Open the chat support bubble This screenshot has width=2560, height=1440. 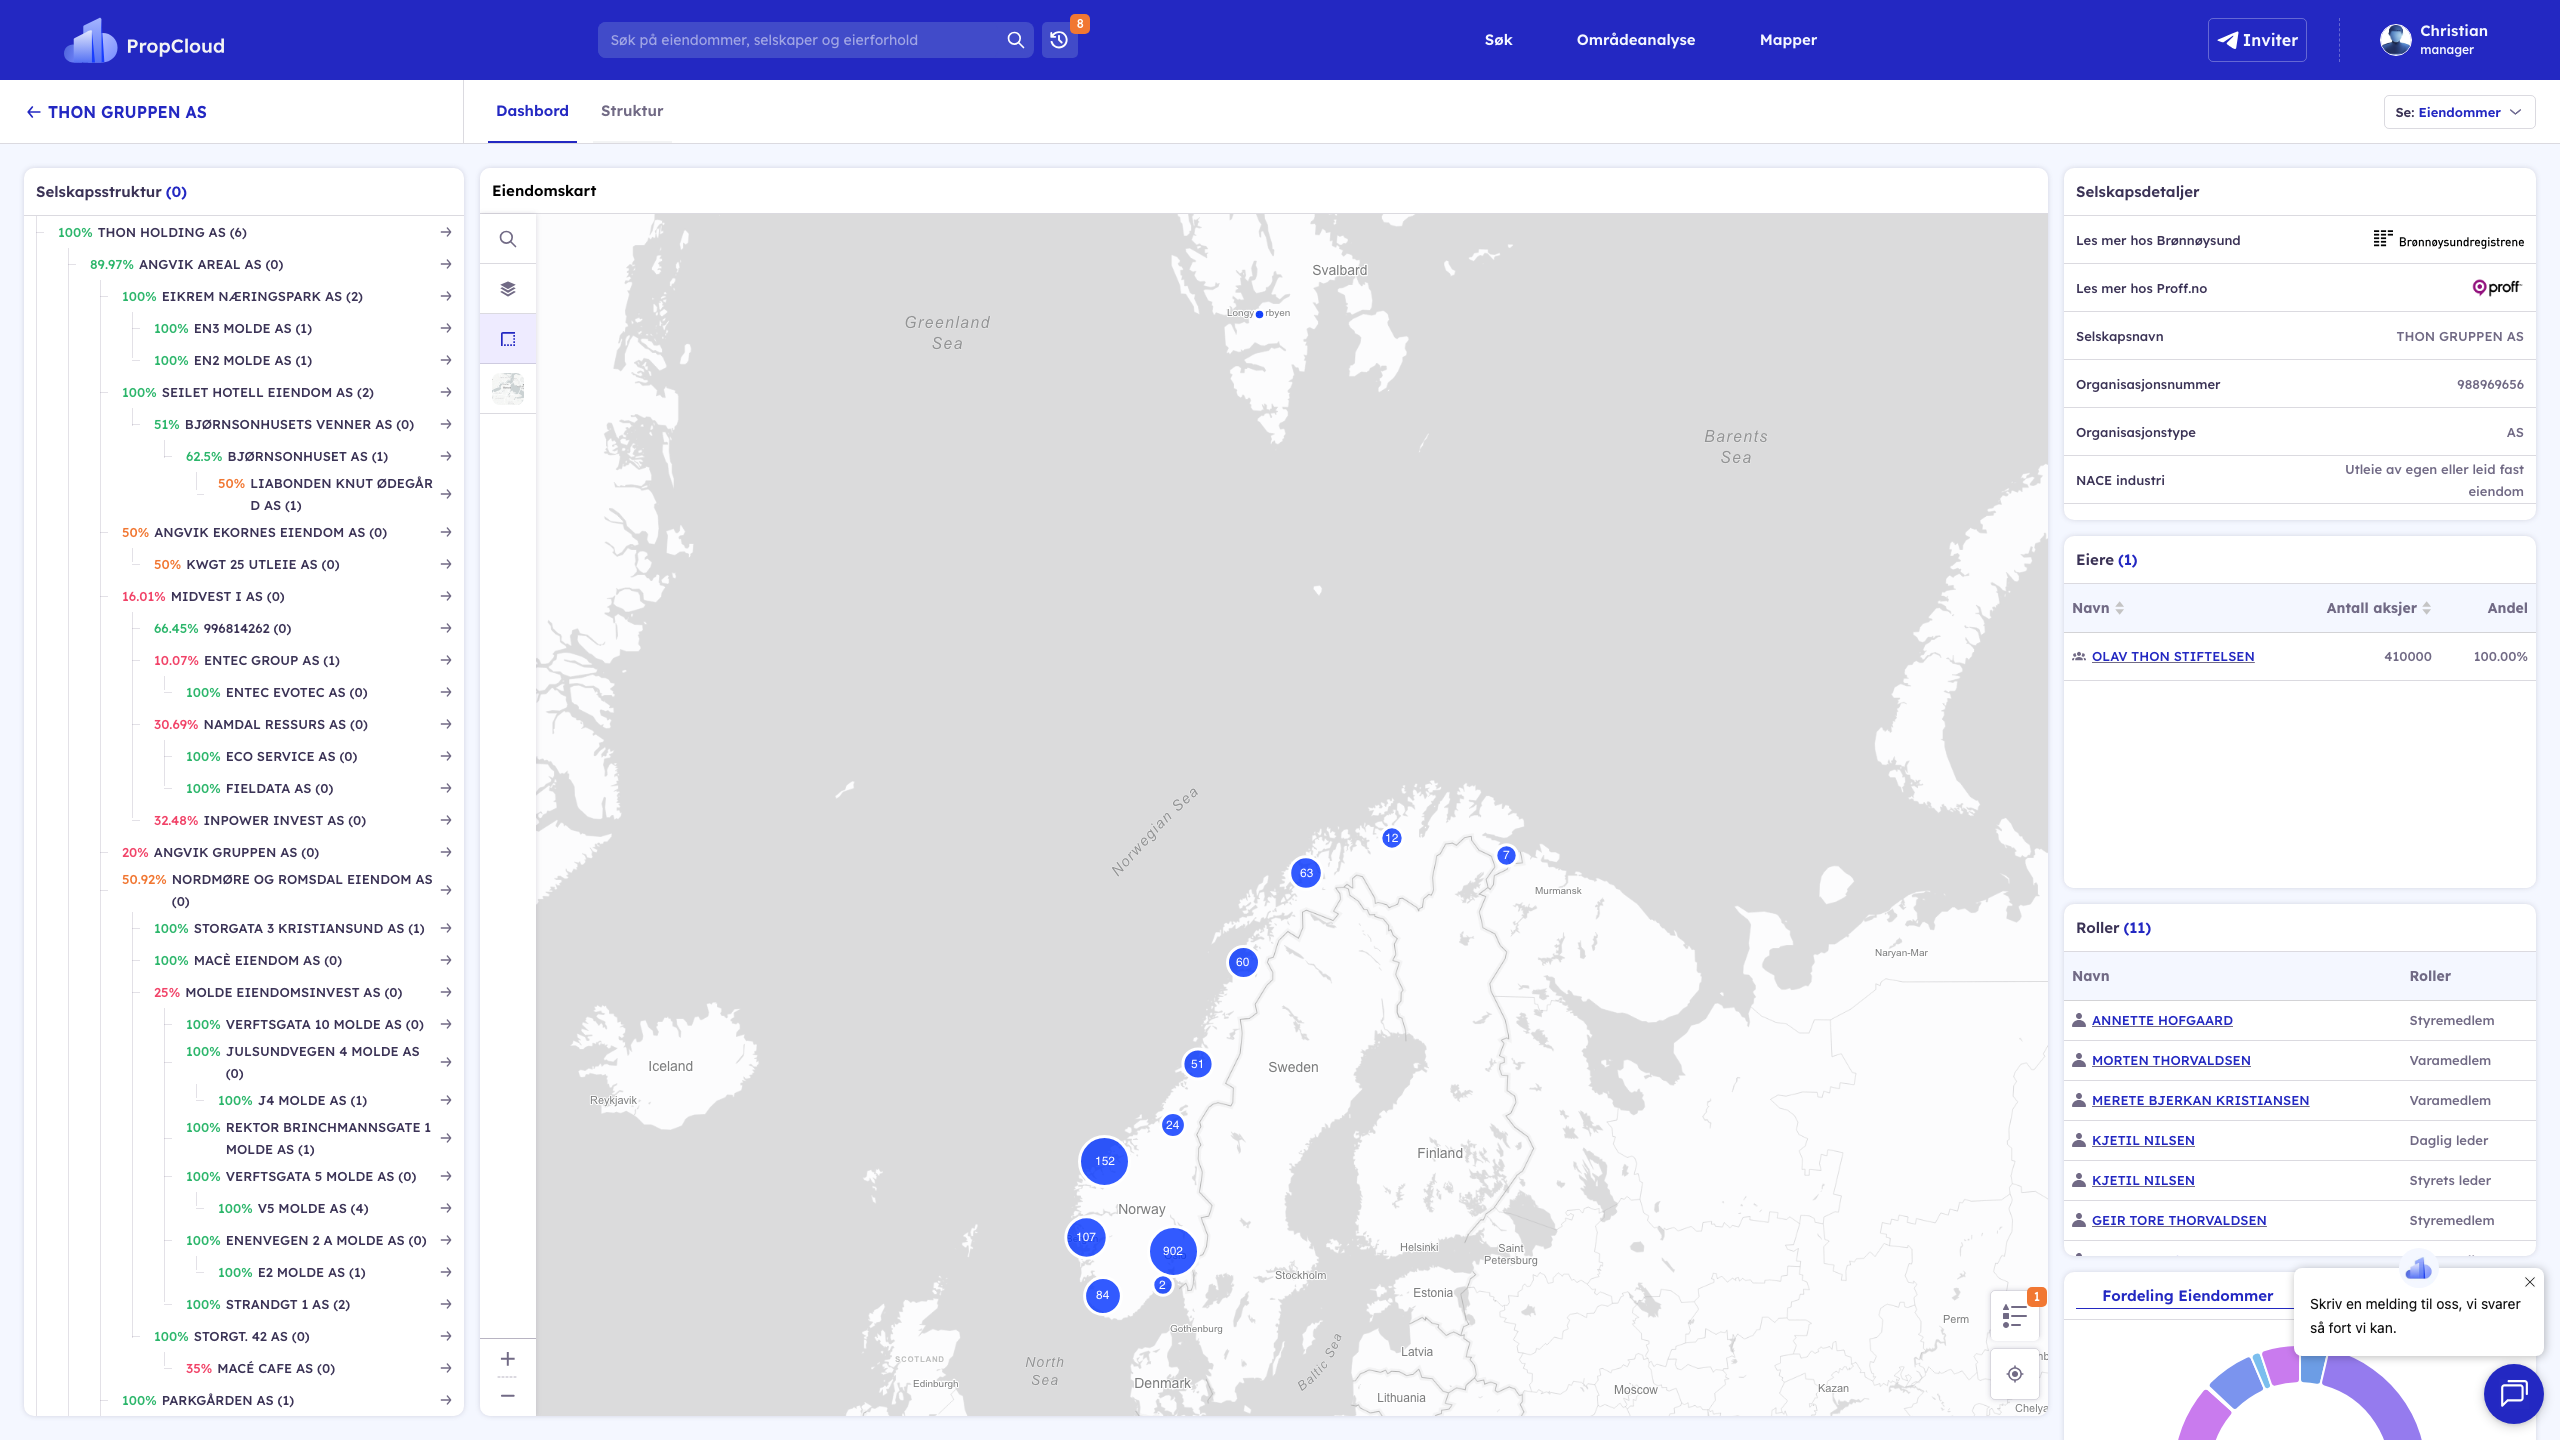[x=2513, y=1393]
